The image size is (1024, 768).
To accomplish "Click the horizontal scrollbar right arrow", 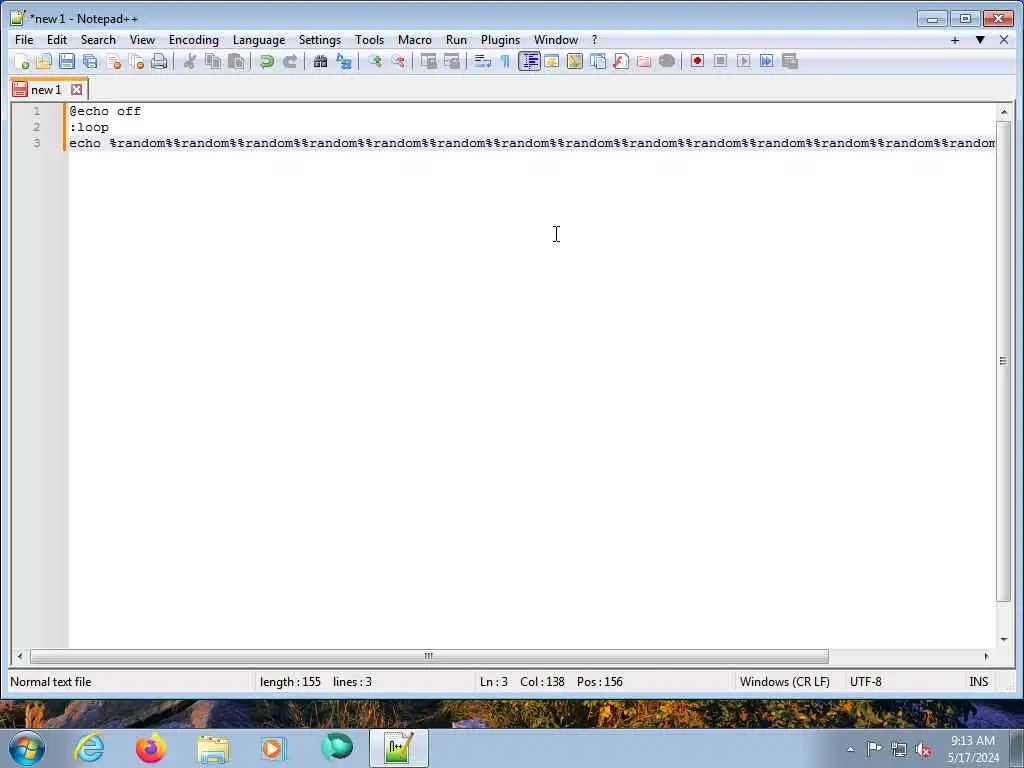I will (x=986, y=656).
